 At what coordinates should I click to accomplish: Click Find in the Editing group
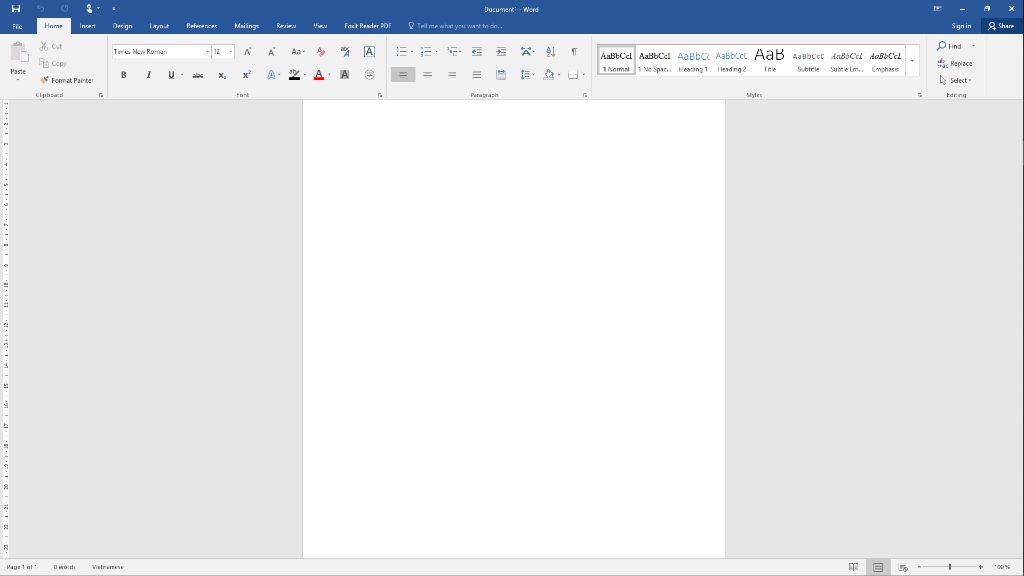click(x=950, y=46)
